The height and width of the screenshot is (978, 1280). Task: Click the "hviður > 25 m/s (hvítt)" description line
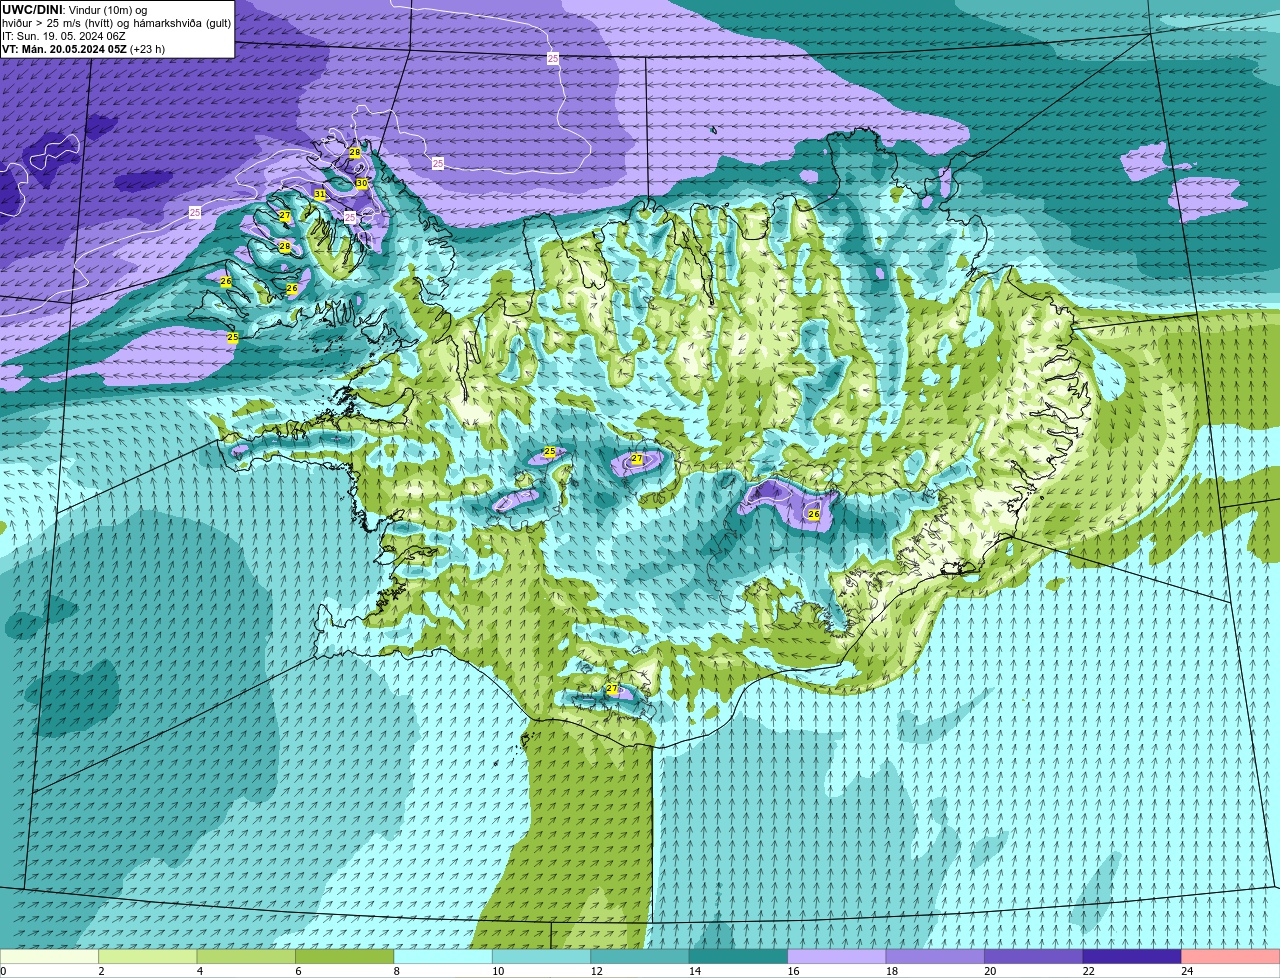(60, 23)
